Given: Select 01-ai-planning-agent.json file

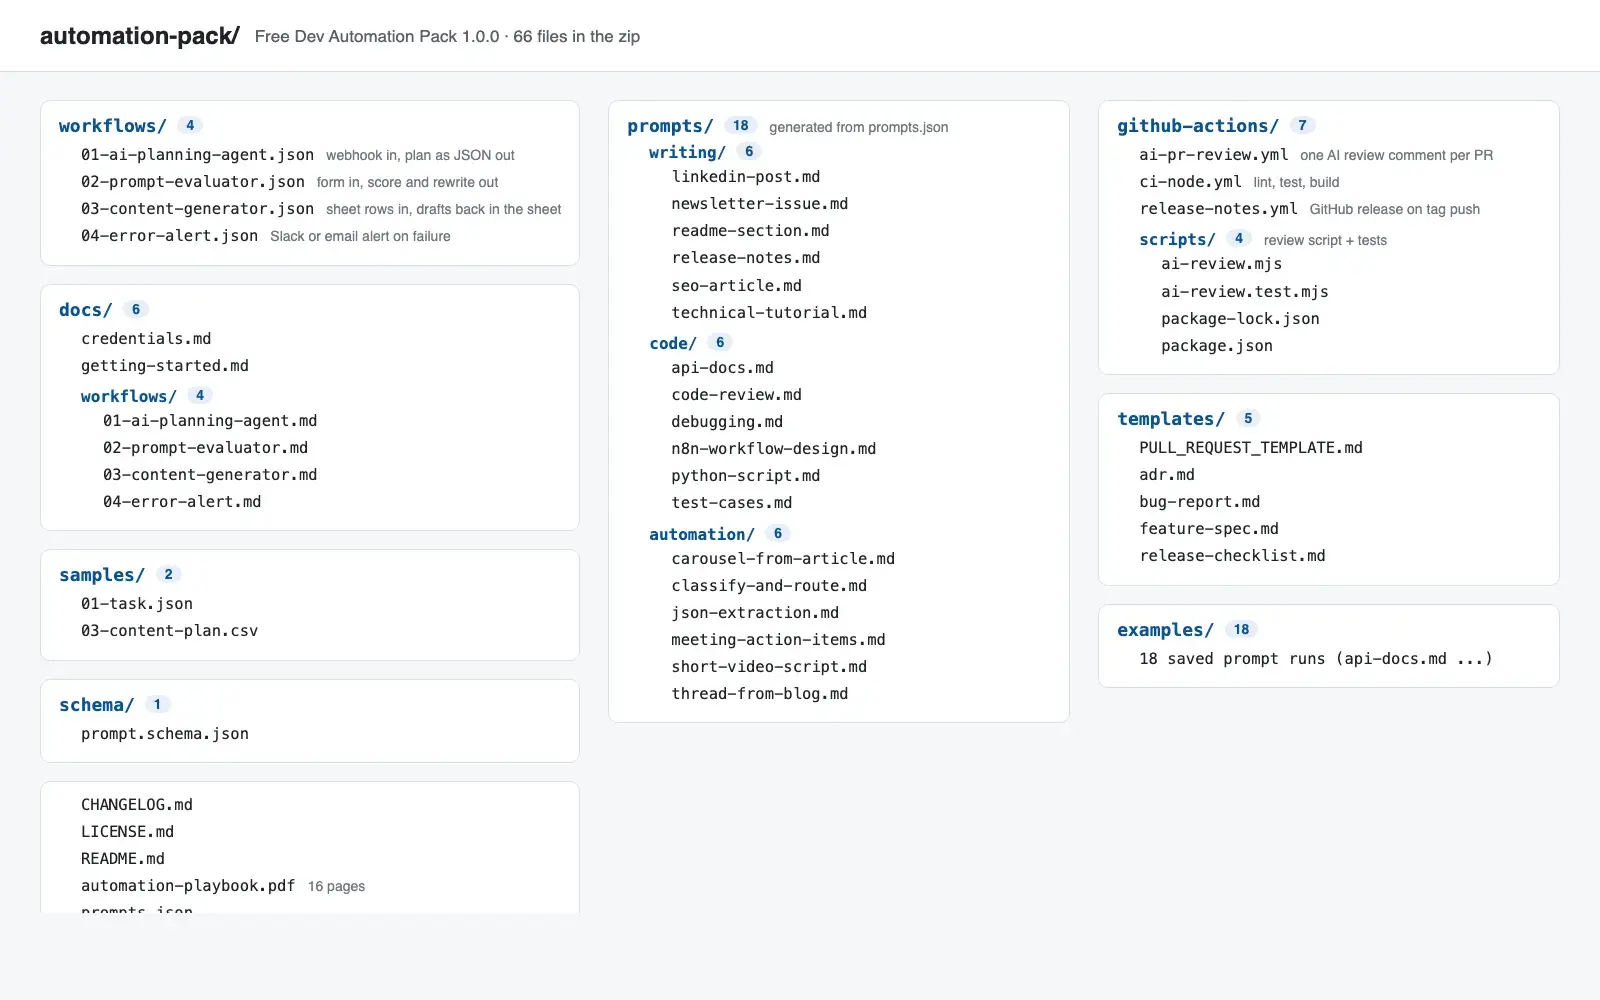Looking at the screenshot, I should coord(197,155).
